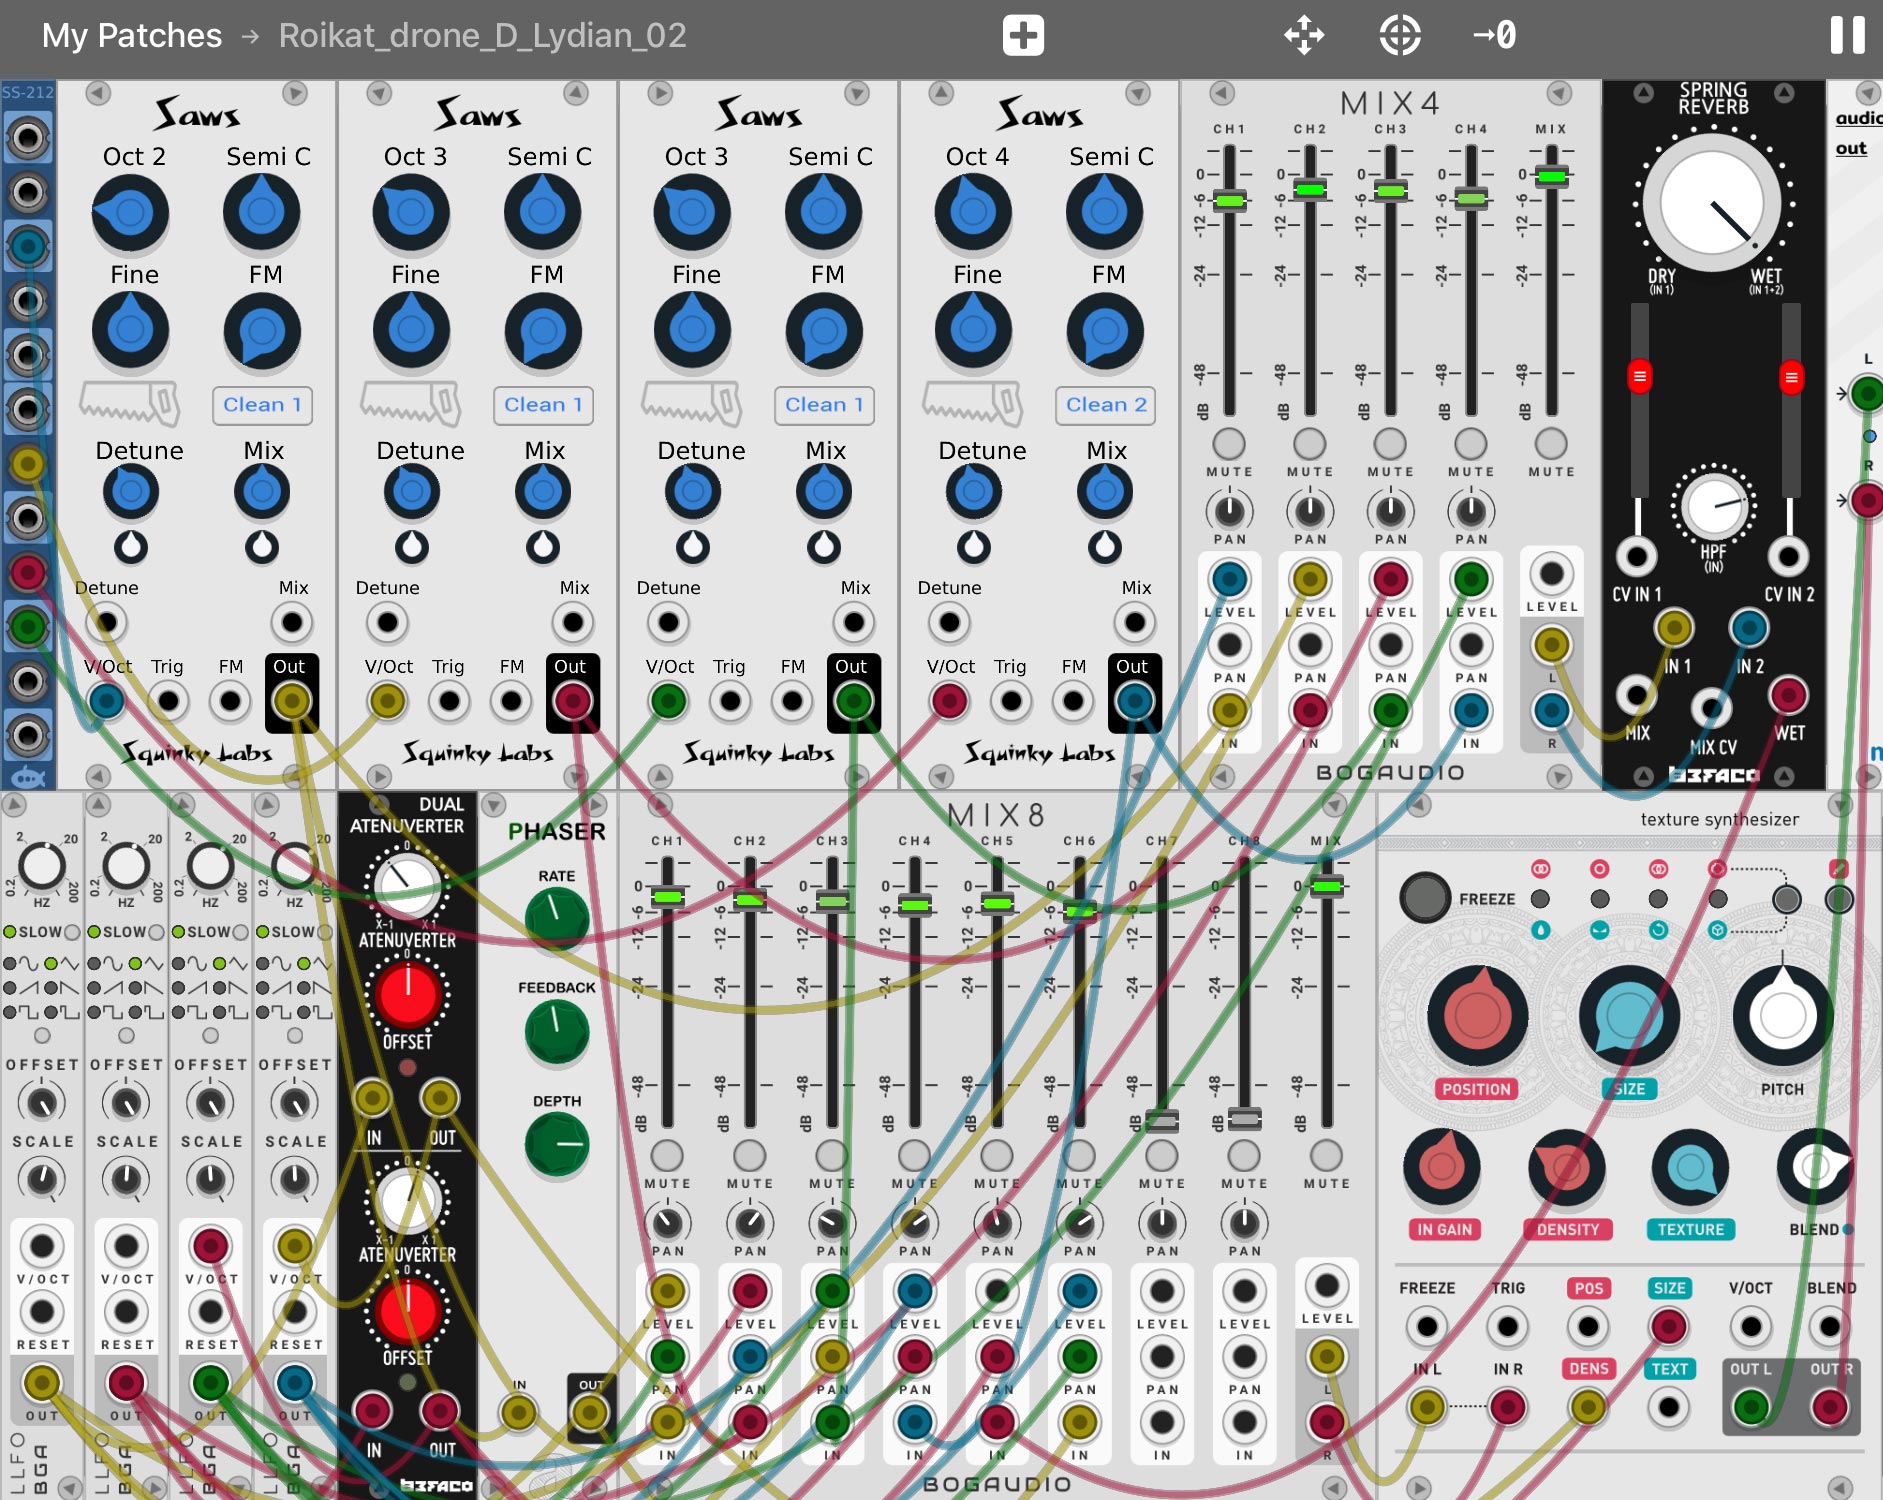This screenshot has height=1500, width=1883.
Task: Mute CH3 on the MIX4 mixer
Action: [1390, 443]
